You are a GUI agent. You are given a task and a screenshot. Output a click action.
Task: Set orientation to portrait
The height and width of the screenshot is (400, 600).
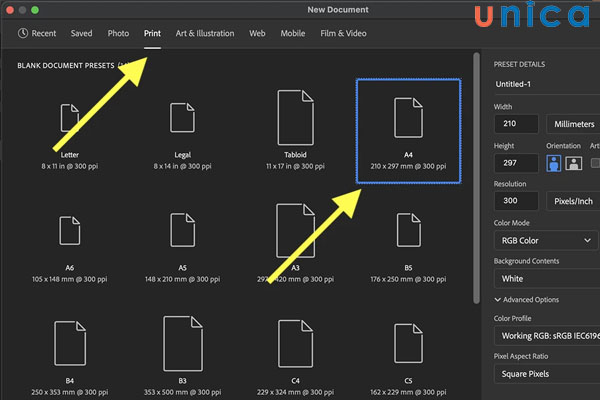click(x=553, y=162)
